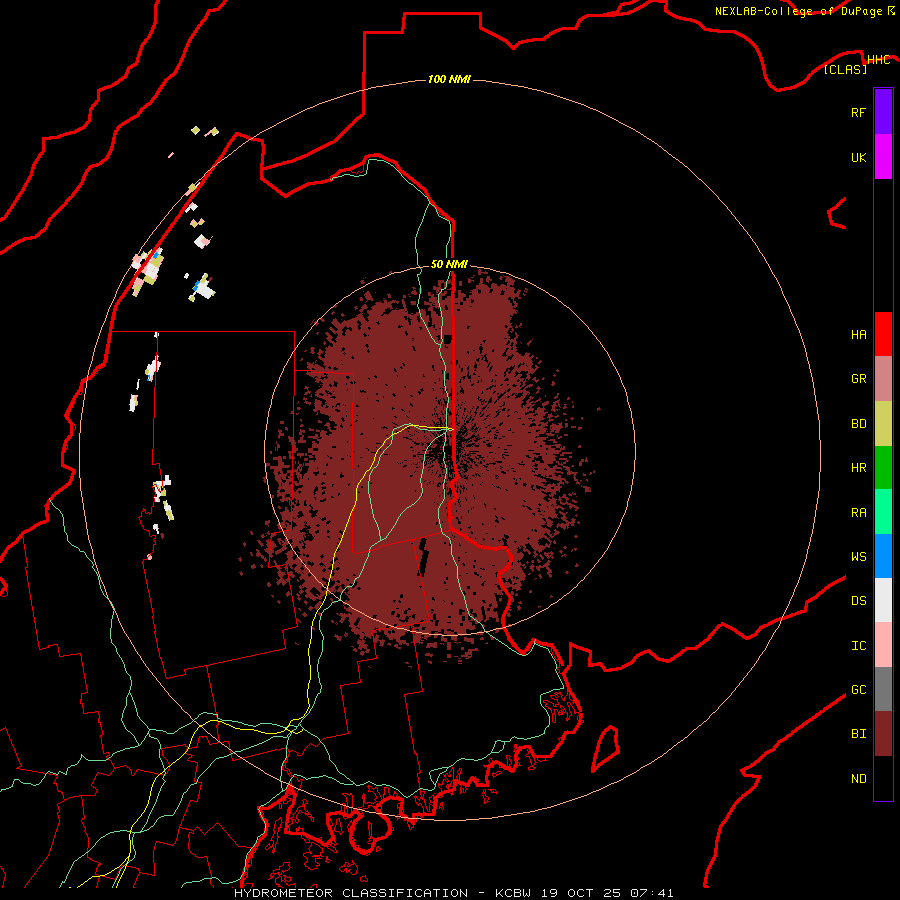The height and width of the screenshot is (900, 900).
Task: Click the WS legend label
Action: pyautogui.click(x=858, y=557)
